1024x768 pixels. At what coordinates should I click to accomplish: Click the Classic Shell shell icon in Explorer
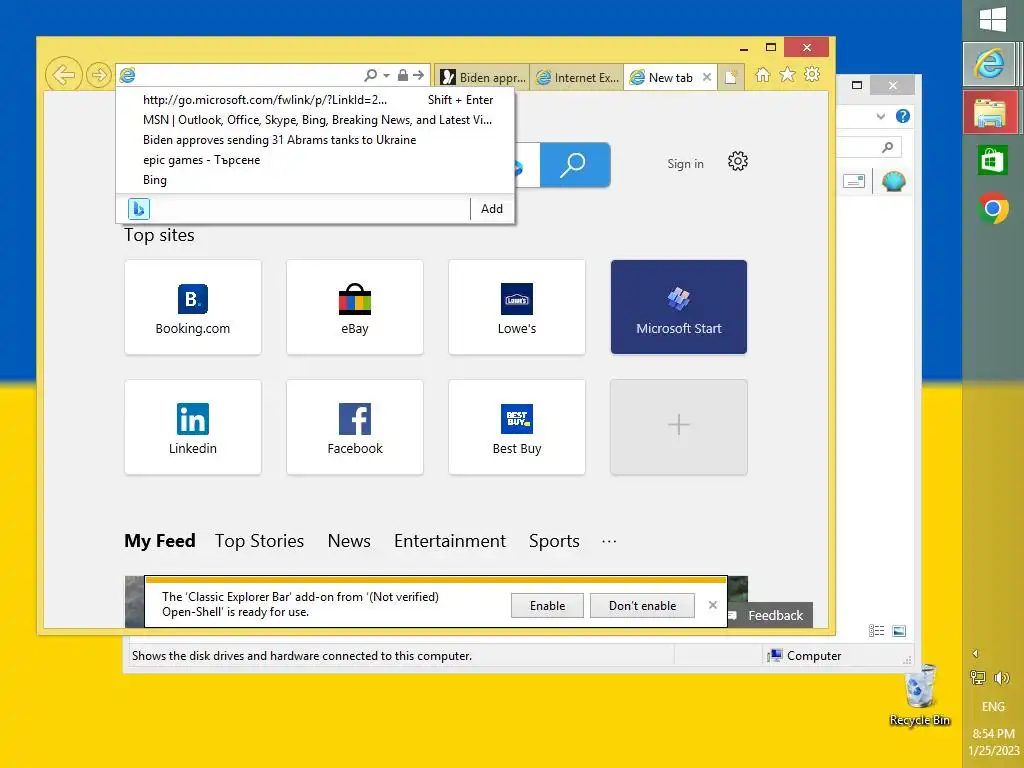(893, 181)
